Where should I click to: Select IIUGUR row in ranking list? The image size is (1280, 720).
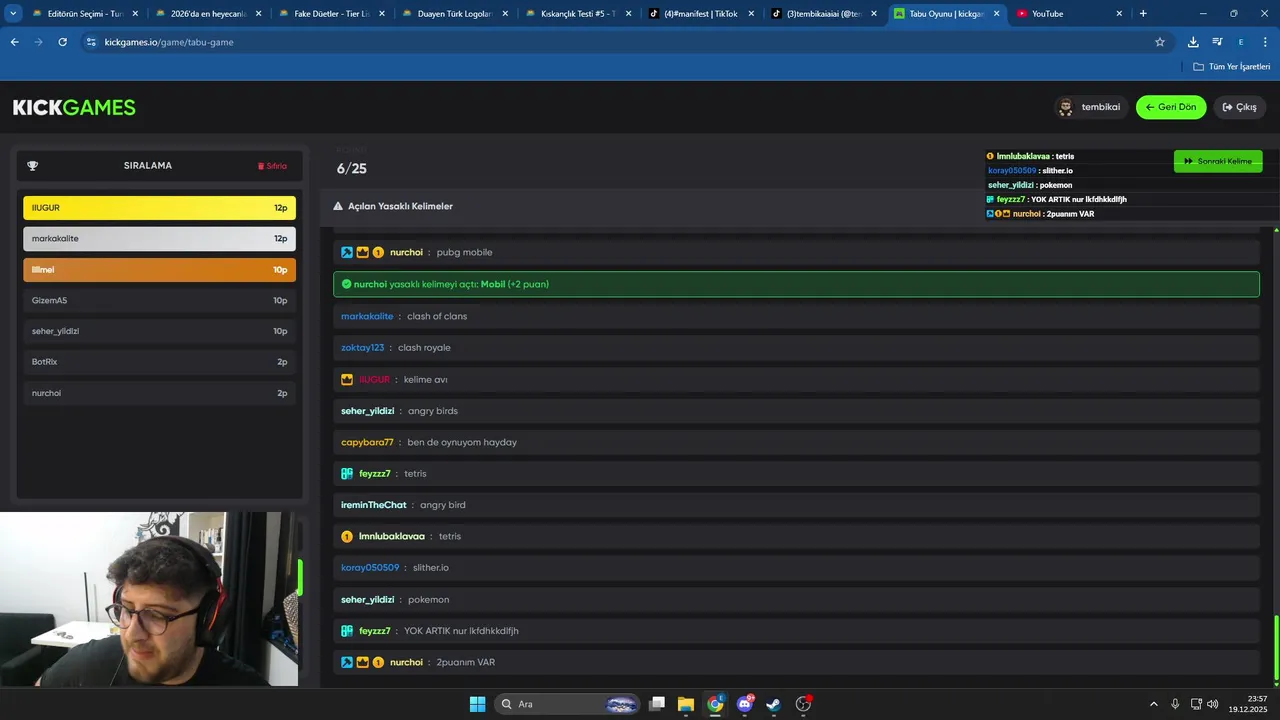[x=159, y=208]
